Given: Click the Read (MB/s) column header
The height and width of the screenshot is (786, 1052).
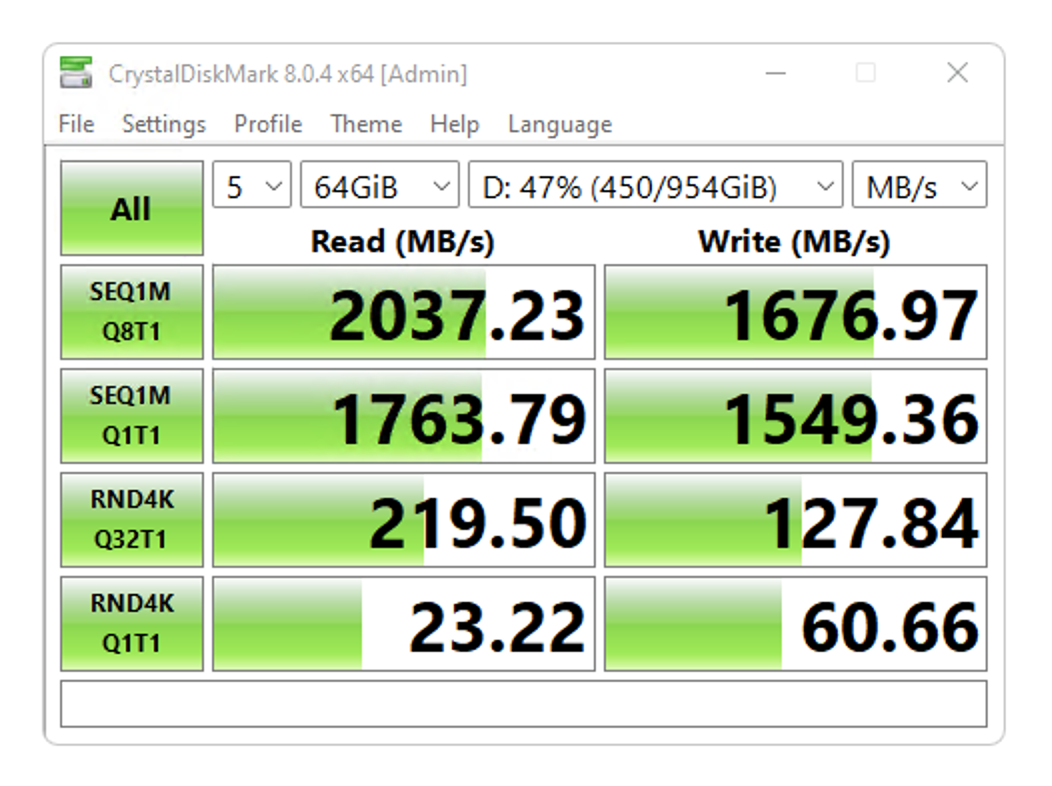Looking at the screenshot, I should click(x=403, y=241).
